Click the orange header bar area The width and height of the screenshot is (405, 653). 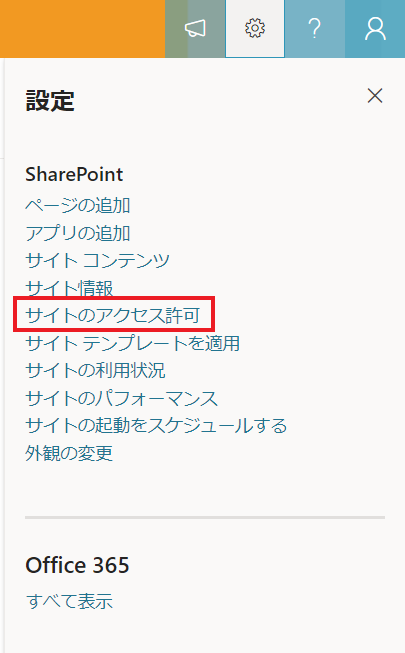(82, 29)
